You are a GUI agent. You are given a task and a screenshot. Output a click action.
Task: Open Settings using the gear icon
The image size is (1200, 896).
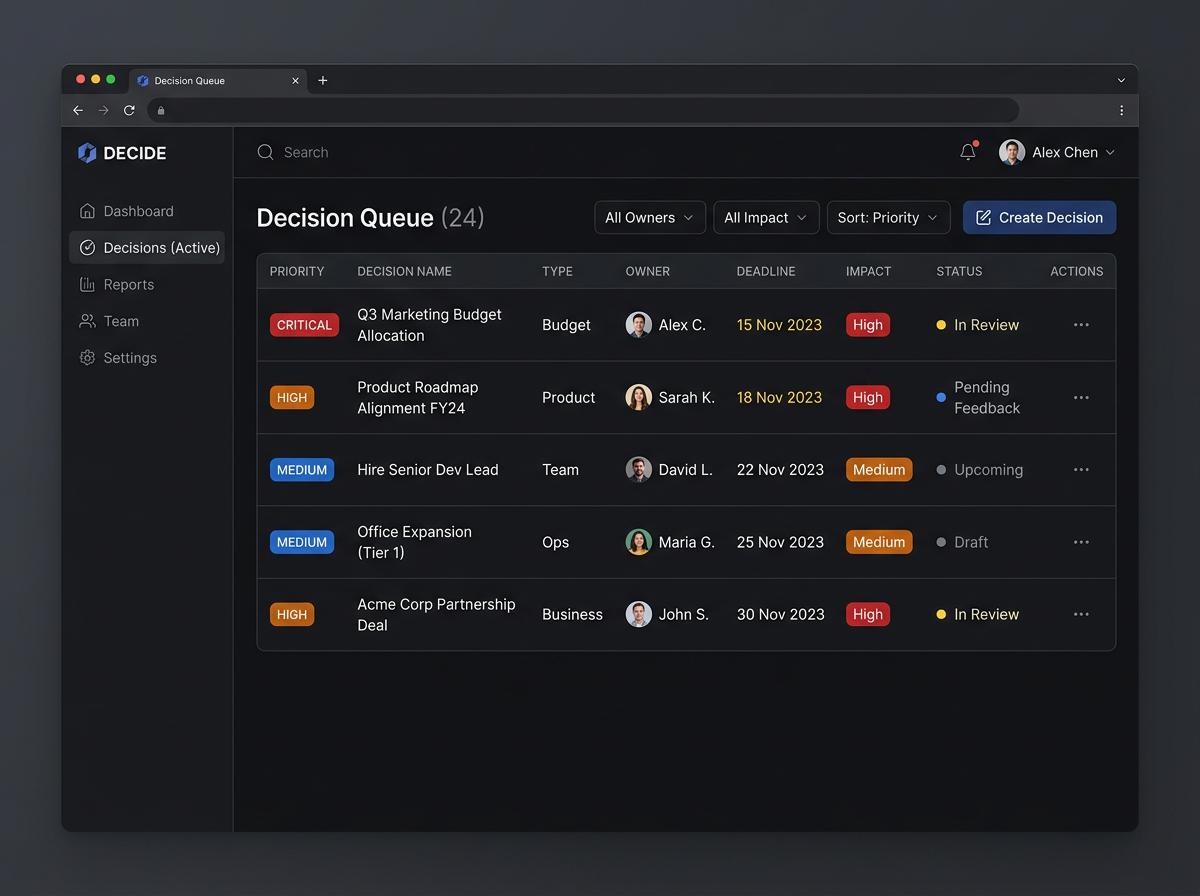pos(88,357)
